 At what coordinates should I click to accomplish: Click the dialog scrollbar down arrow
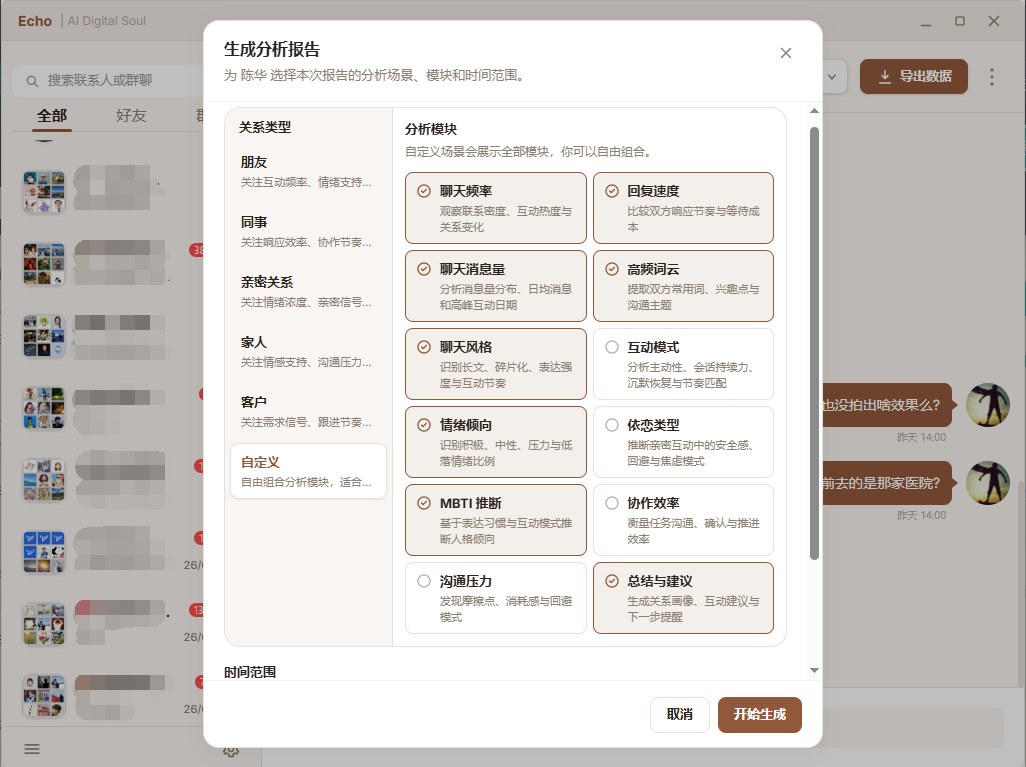pyautogui.click(x=814, y=670)
